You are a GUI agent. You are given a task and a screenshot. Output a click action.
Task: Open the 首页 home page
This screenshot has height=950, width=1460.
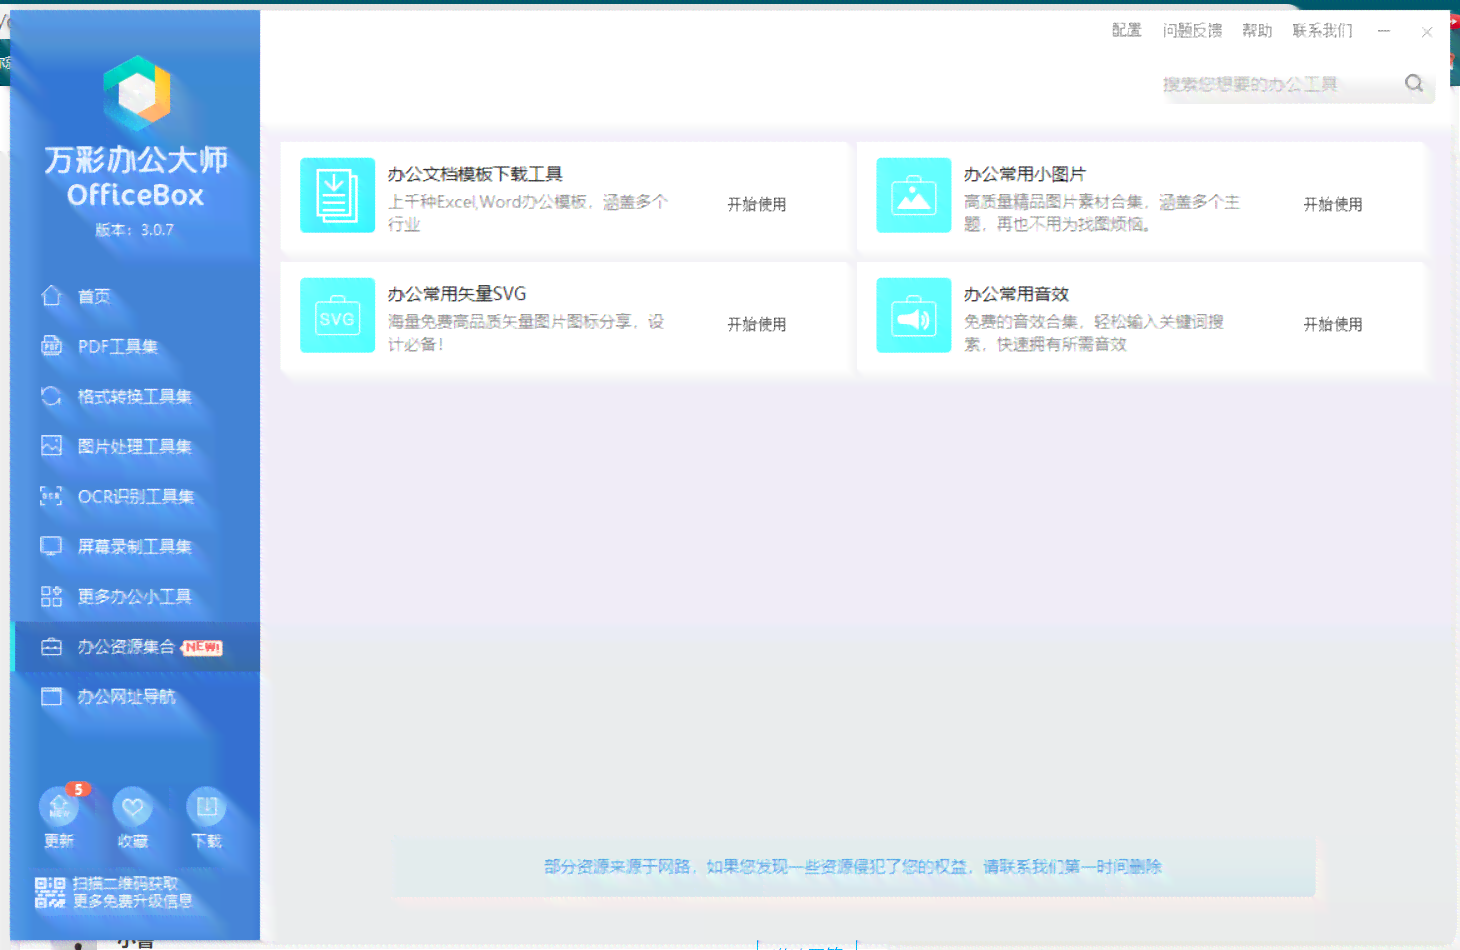click(x=135, y=296)
